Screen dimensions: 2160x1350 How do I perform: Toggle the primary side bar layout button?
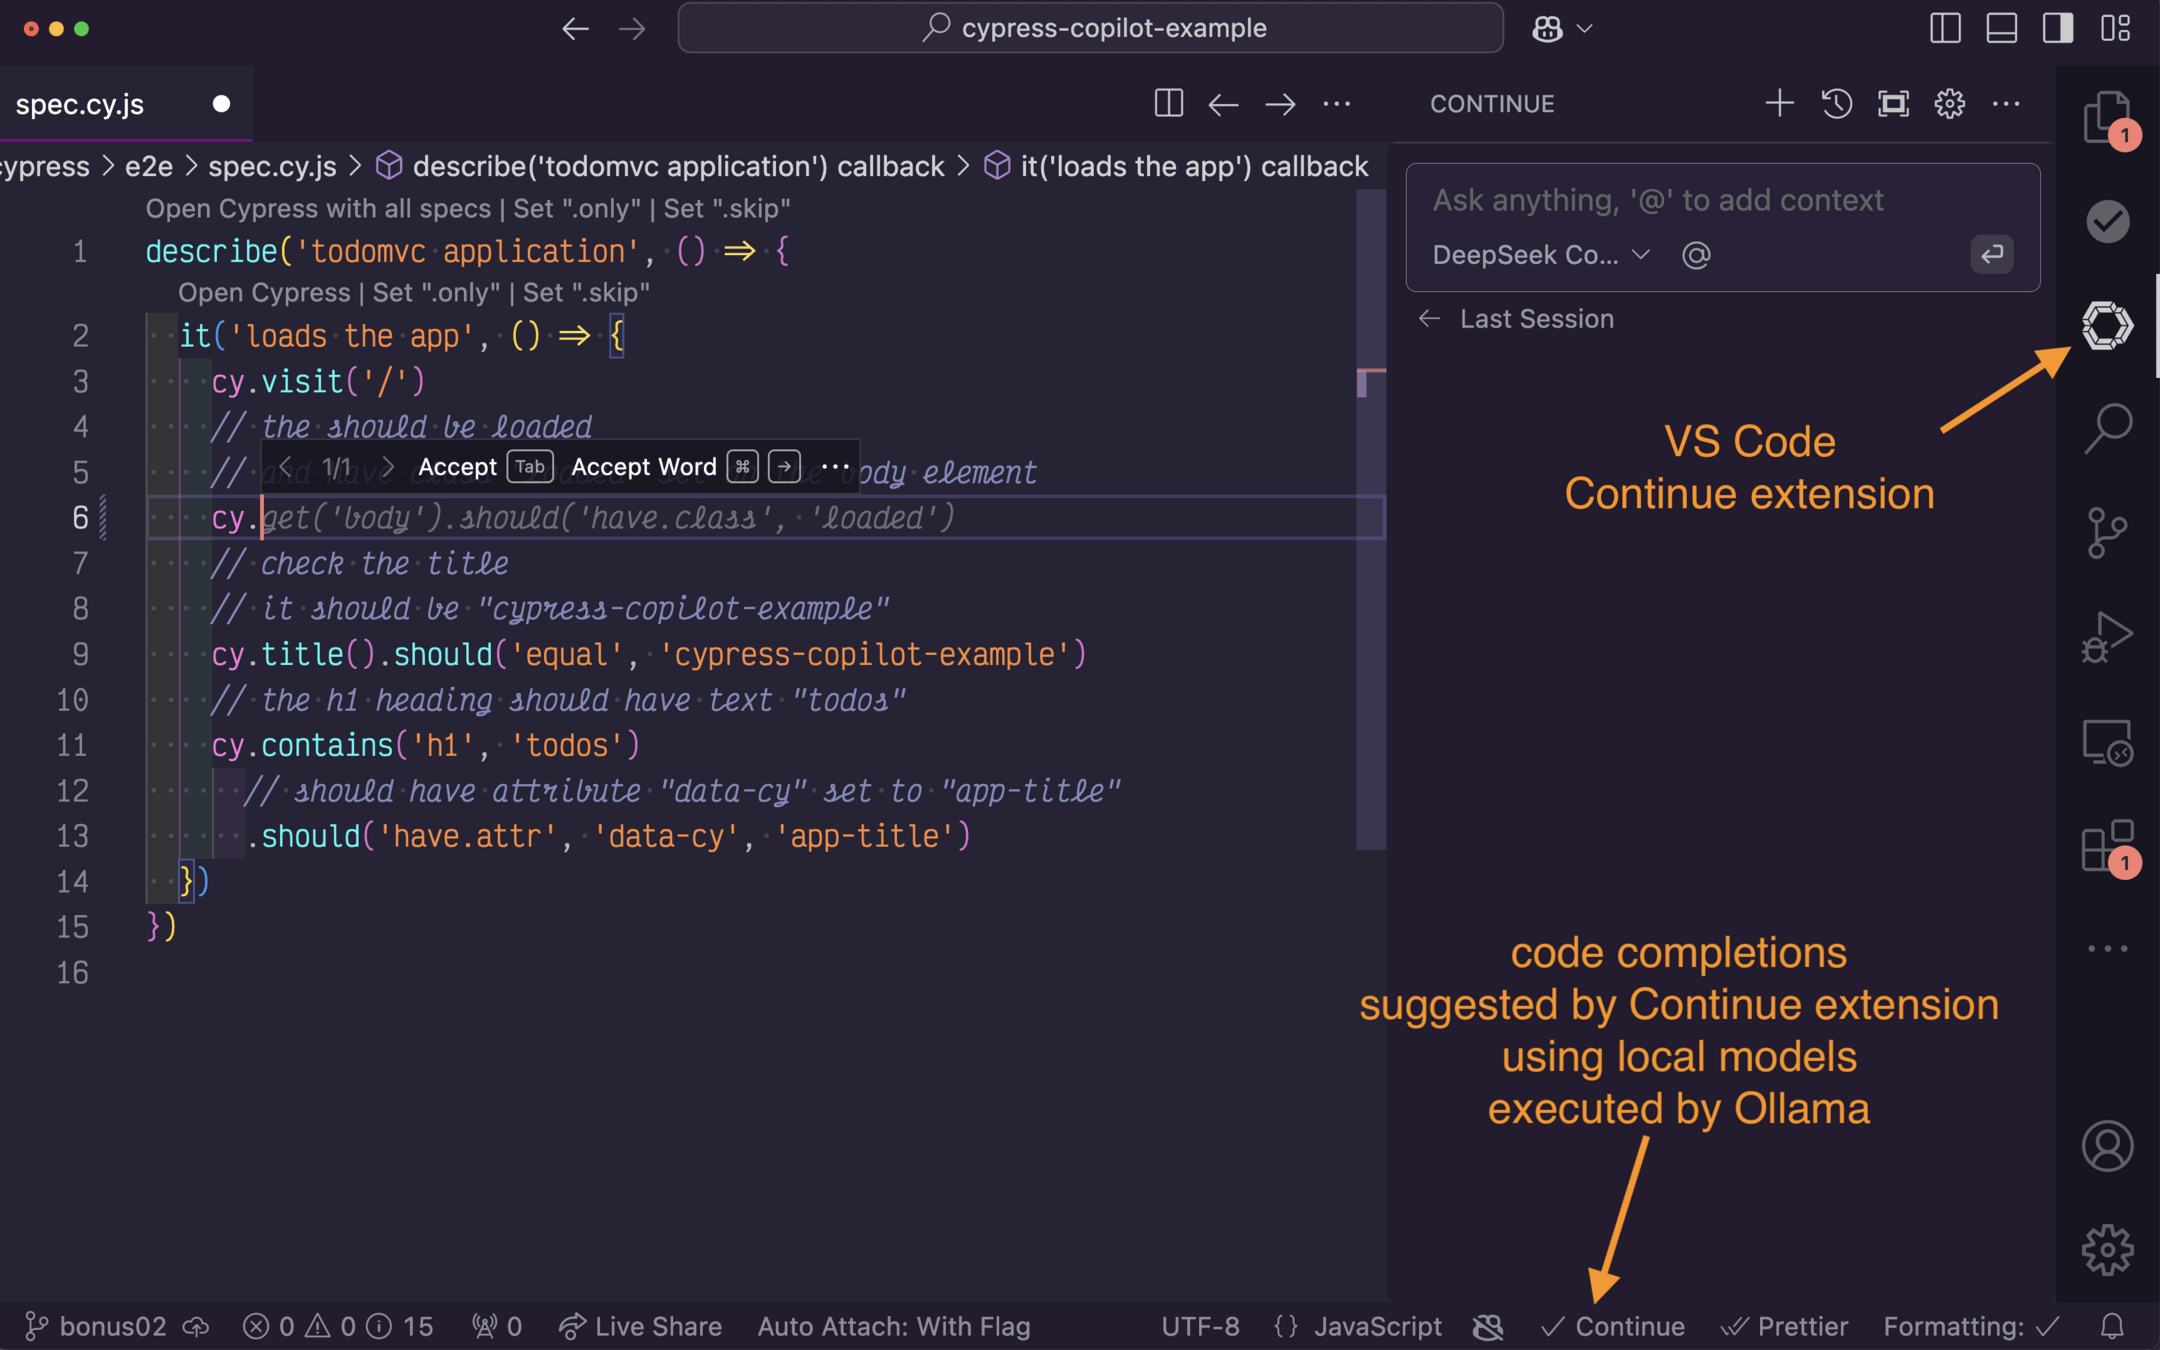(1945, 28)
